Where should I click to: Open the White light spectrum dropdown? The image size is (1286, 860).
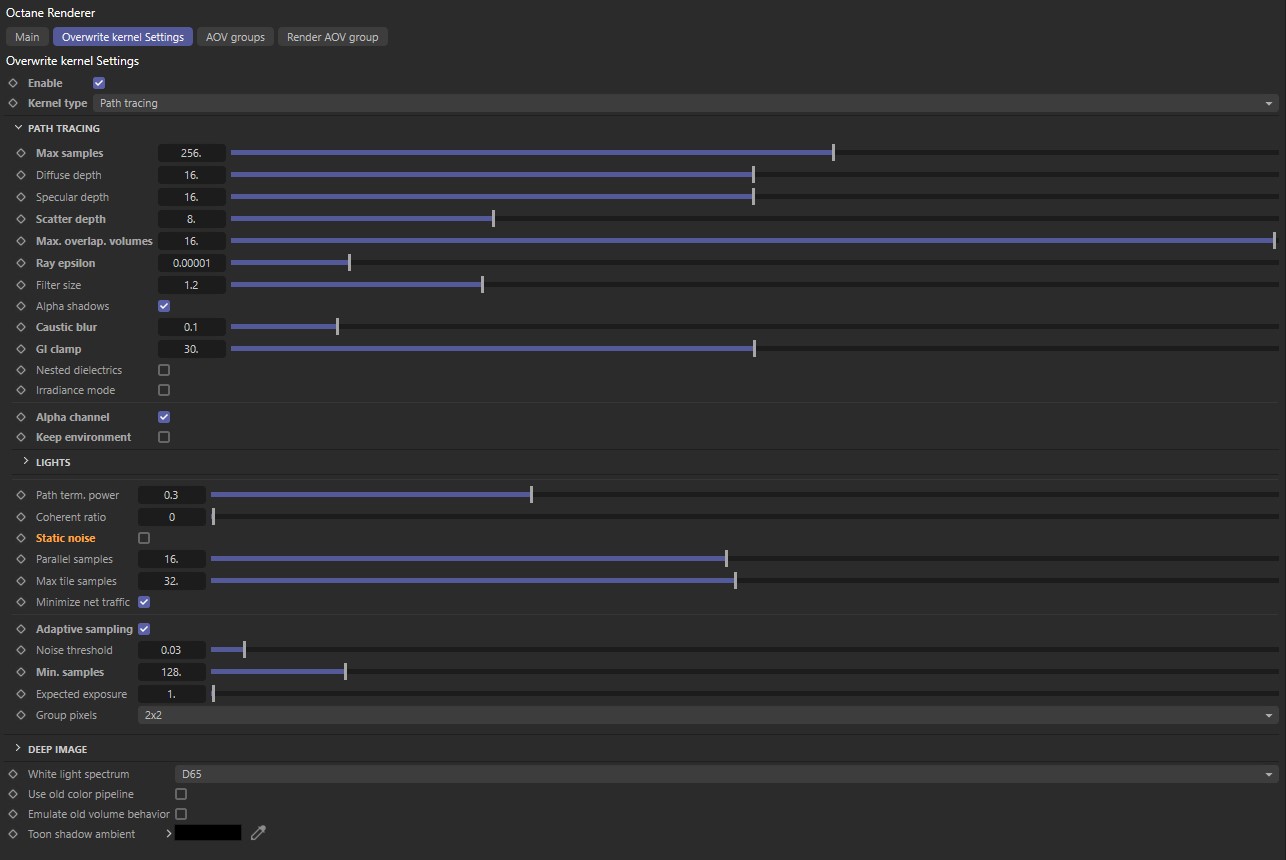click(x=727, y=774)
